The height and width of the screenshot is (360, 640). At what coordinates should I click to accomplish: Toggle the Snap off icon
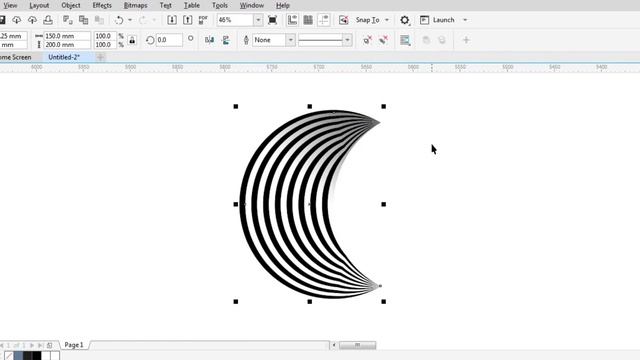click(344, 20)
